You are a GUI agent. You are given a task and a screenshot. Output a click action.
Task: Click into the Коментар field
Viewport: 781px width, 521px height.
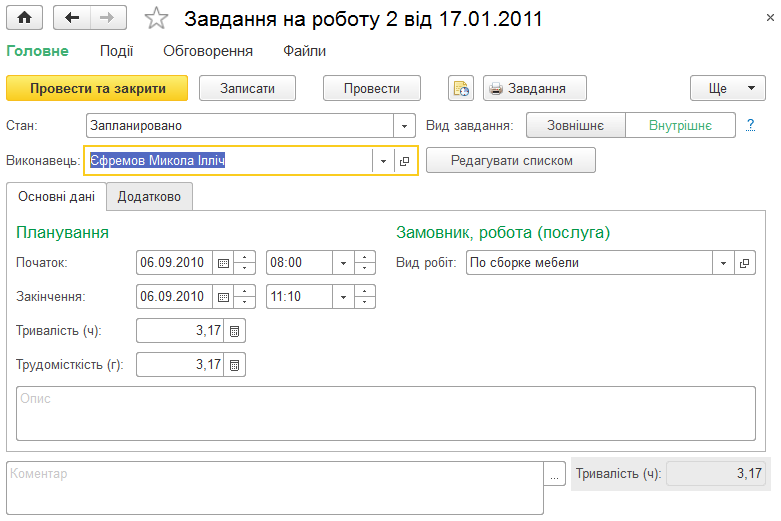tap(275, 488)
